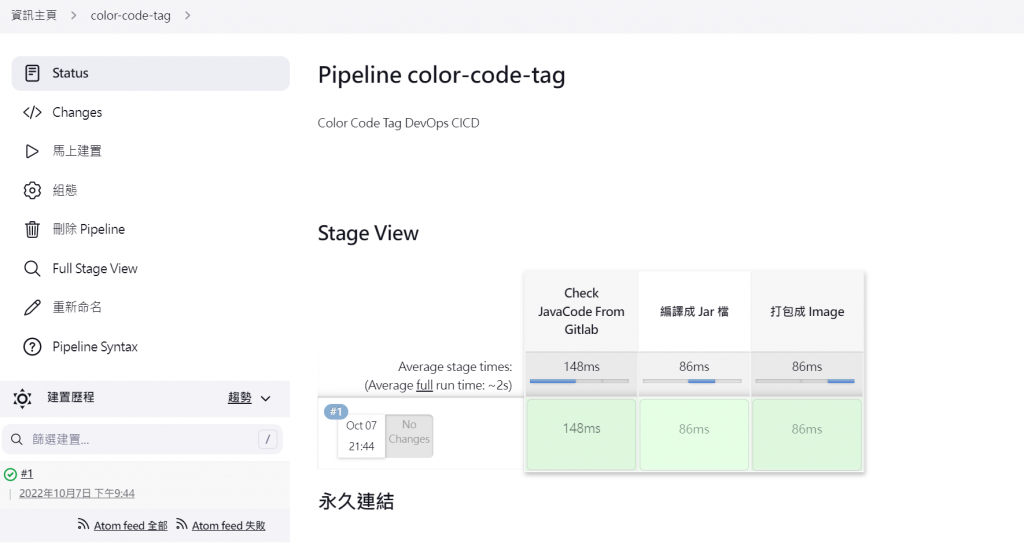The width and height of the screenshot is (1024, 544).
Task: Click the trash icon for 刪除 Pipeline
Action: 32,229
